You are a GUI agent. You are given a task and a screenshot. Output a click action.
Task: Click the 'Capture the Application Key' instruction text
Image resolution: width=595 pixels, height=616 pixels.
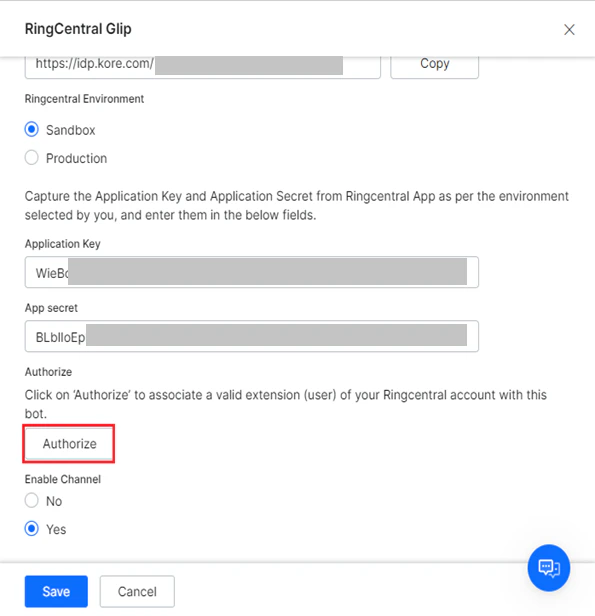coord(297,205)
